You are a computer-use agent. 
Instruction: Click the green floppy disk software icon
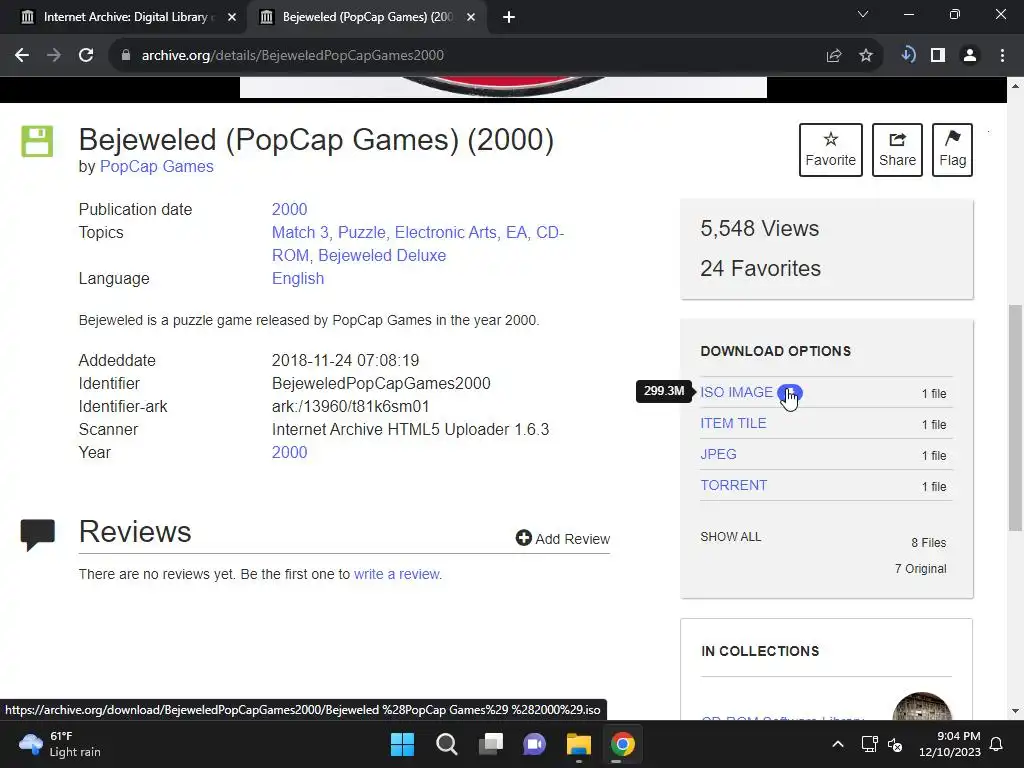(x=37, y=141)
